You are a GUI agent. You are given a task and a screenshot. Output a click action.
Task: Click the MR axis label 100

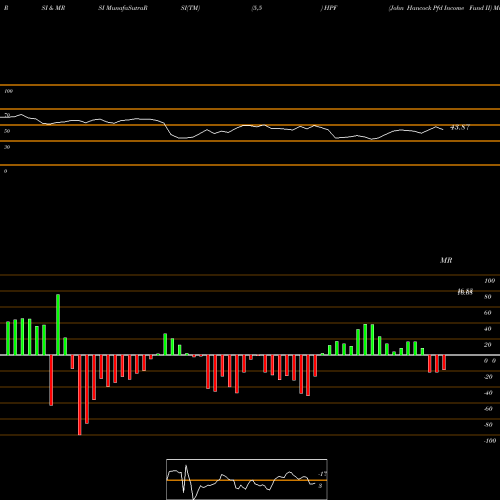pyautogui.click(x=489, y=281)
